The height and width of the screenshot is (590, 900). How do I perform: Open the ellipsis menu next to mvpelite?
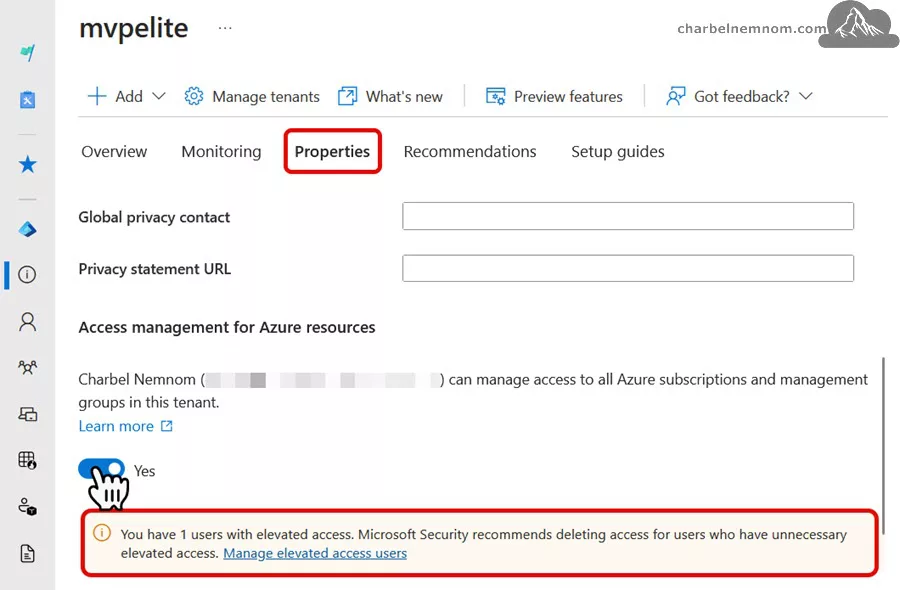225,28
